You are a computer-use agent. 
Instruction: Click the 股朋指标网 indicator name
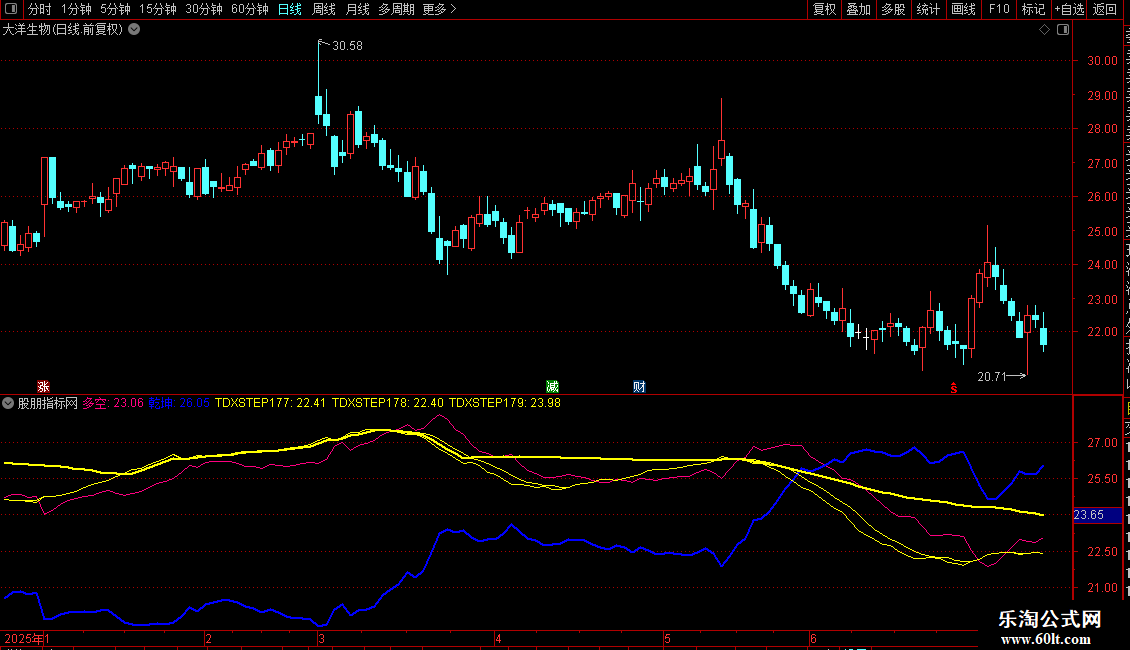point(48,404)
